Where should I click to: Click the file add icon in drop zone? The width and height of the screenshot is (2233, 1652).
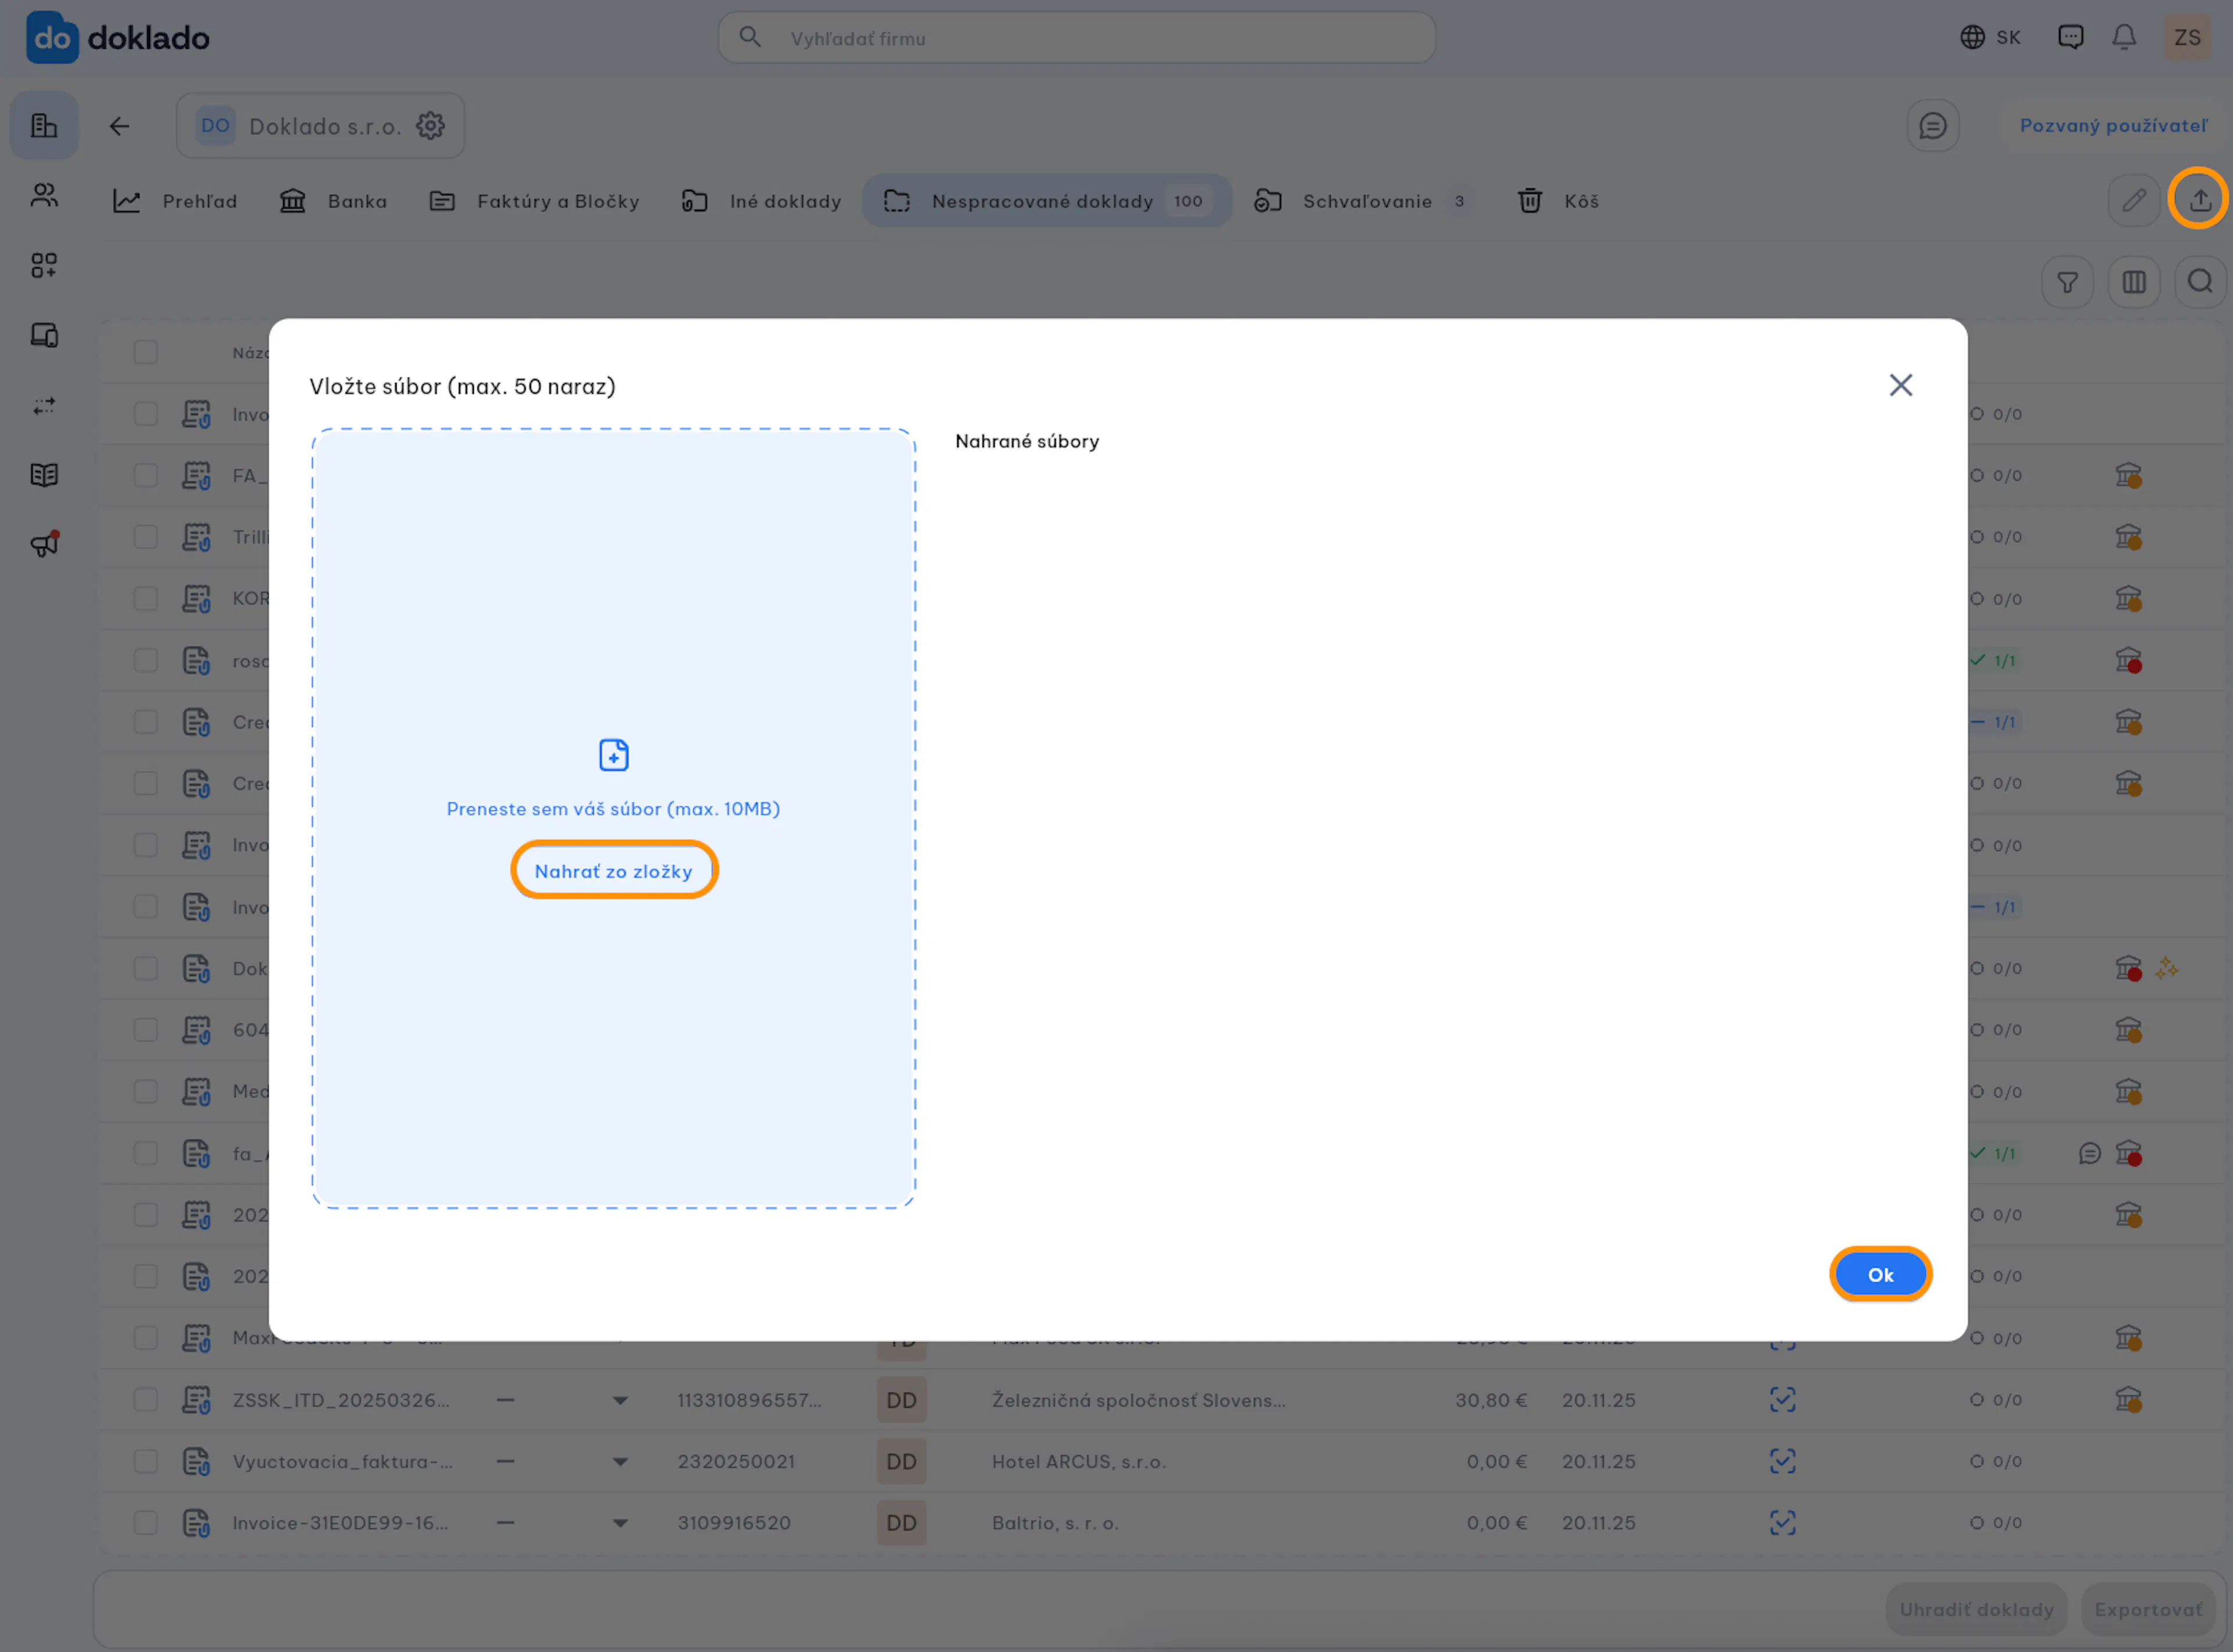[614, 756]
